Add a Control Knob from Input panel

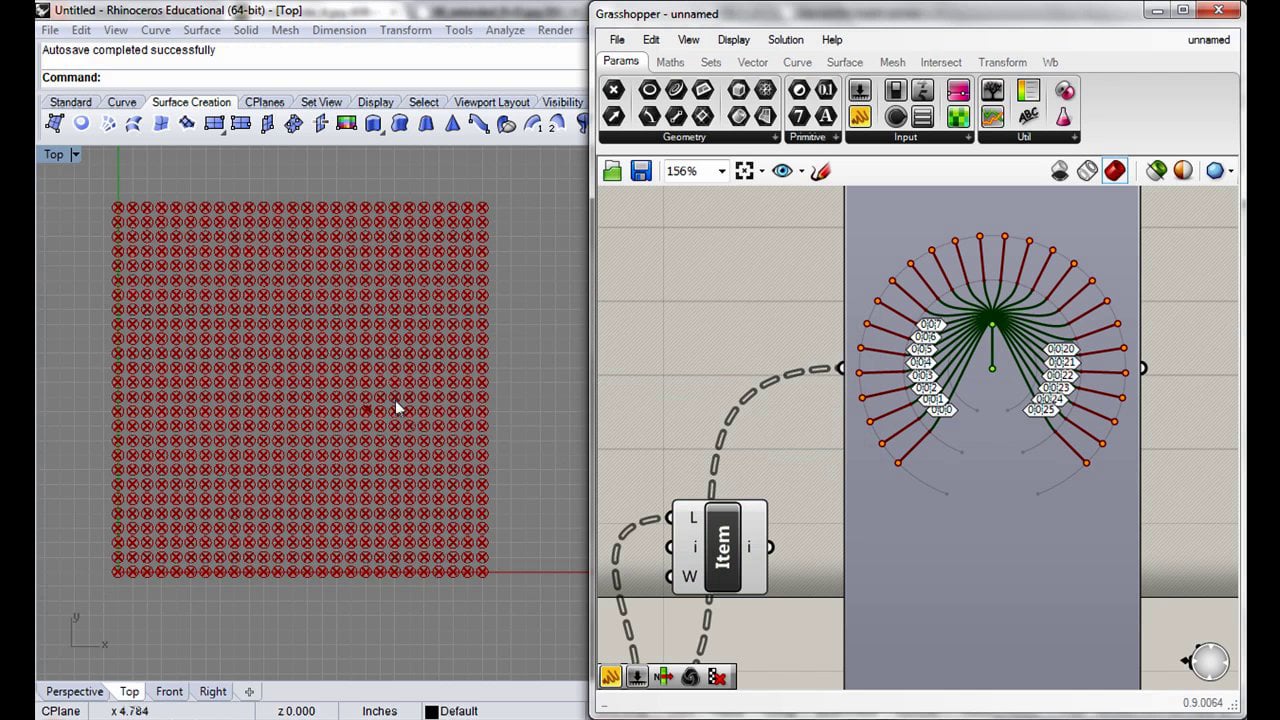point(896,116)
